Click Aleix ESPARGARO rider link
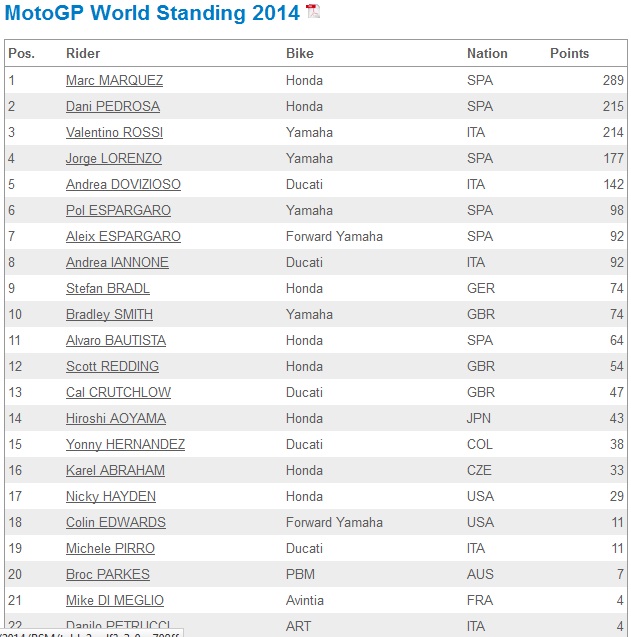 point(124,236)
